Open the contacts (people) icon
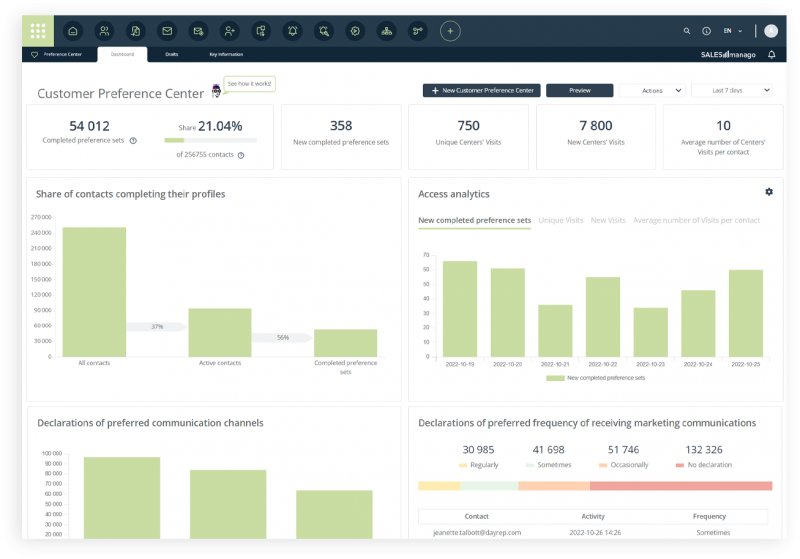The width and height of the screenshot is (800, 559). tap(105, 31)
